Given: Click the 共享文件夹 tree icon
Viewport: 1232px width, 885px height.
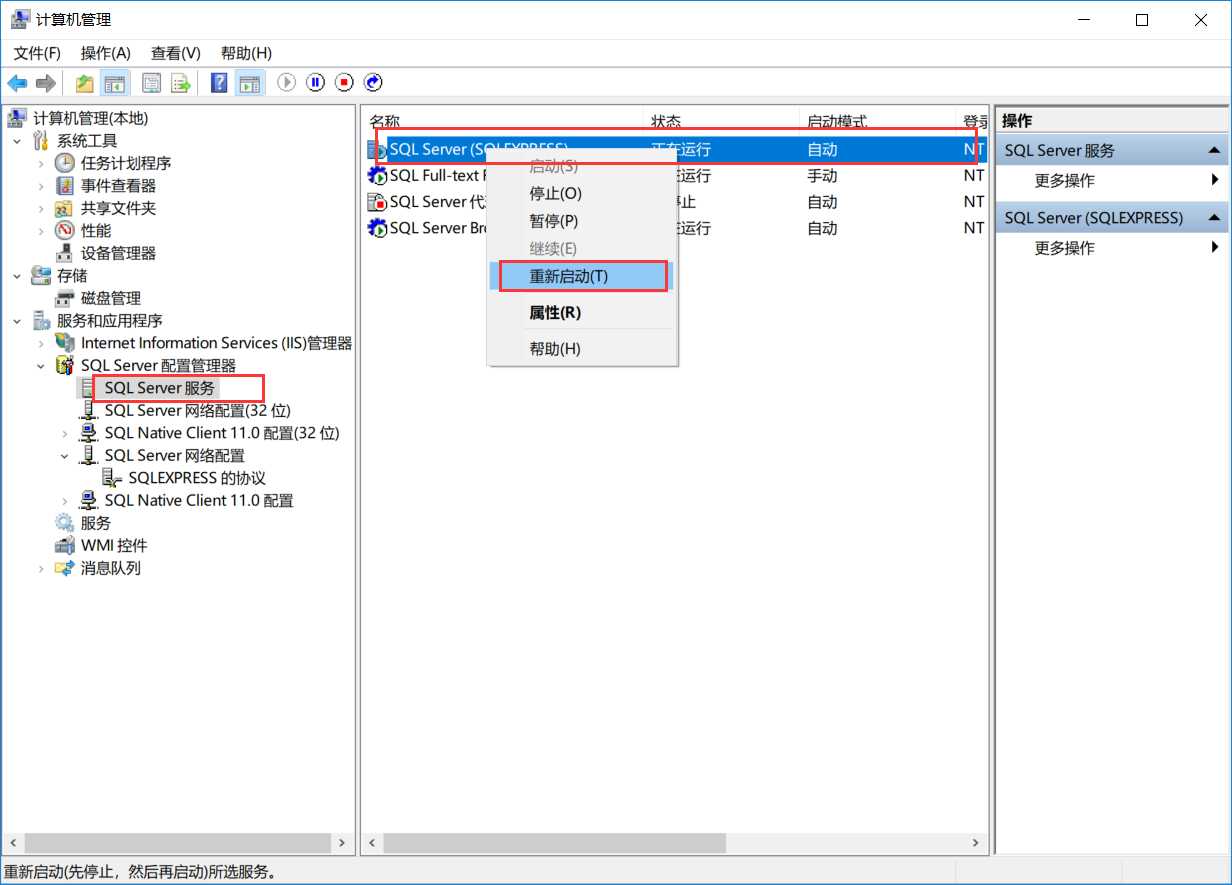Looking at the screenshot, I should click(65, 208).
